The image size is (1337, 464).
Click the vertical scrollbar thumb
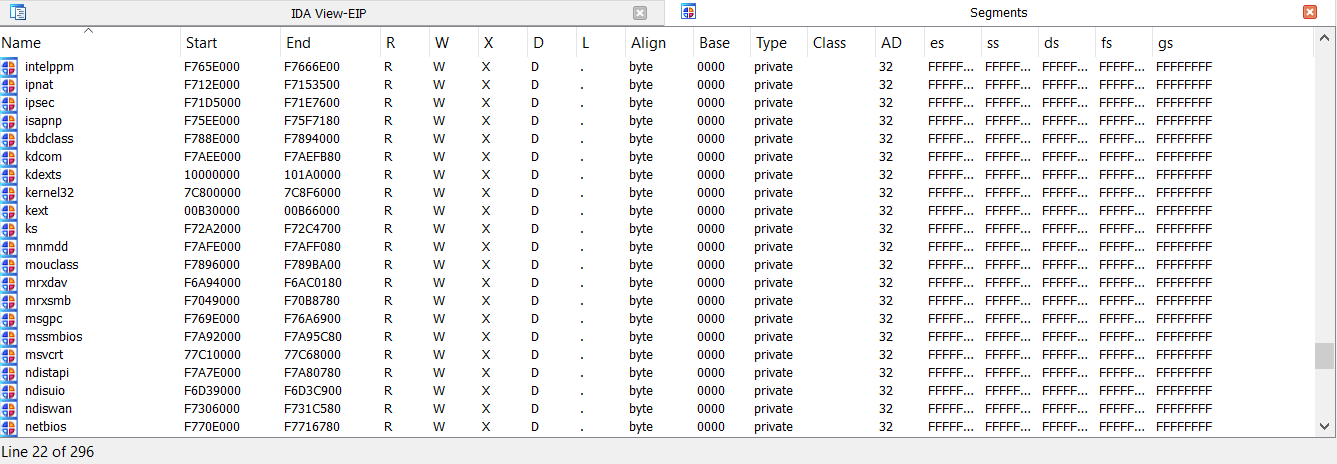(x=1324, y=356)
